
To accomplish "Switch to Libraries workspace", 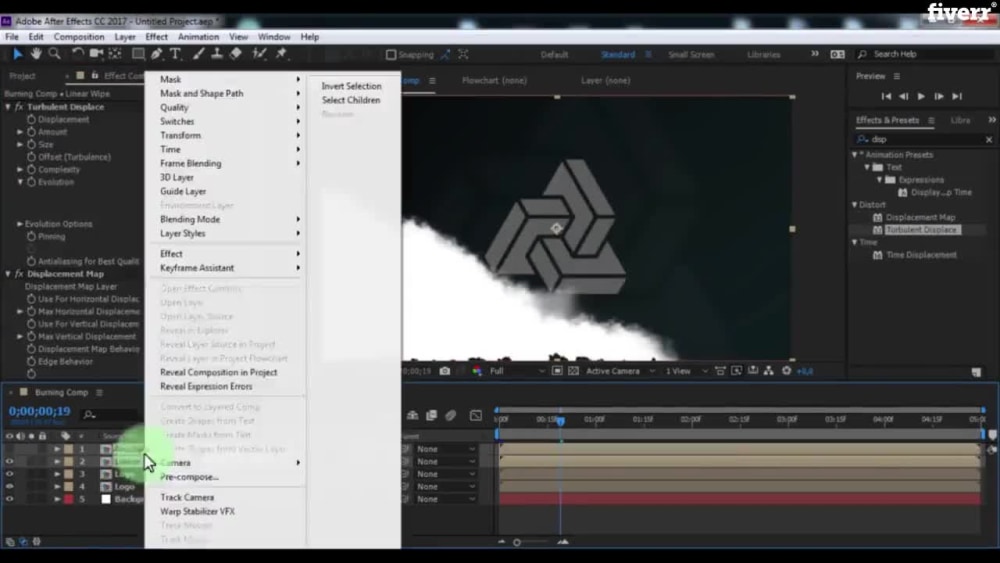I will click(x=763, y=55).
